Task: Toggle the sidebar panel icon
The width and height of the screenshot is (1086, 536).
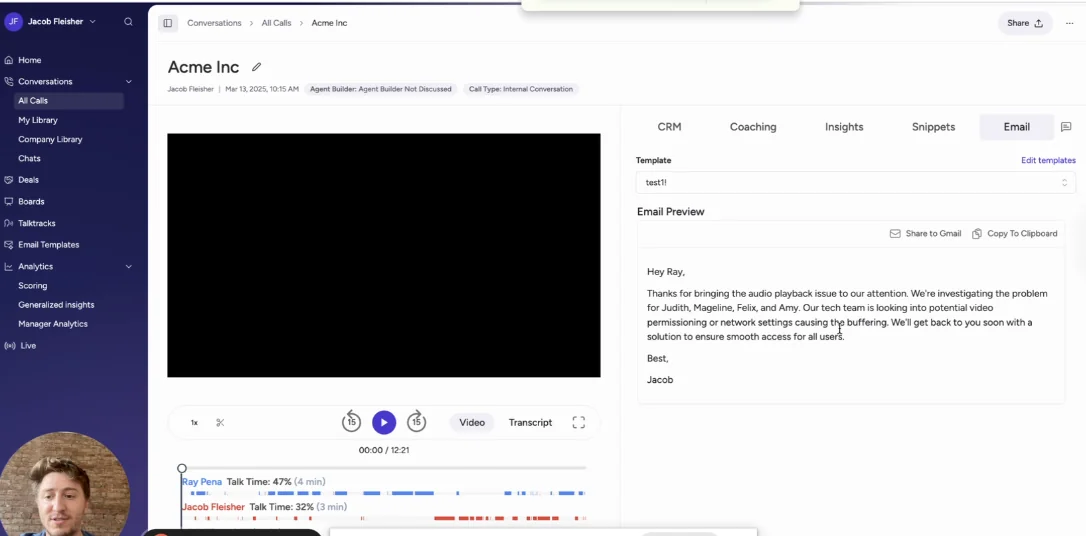Action: 168,23
